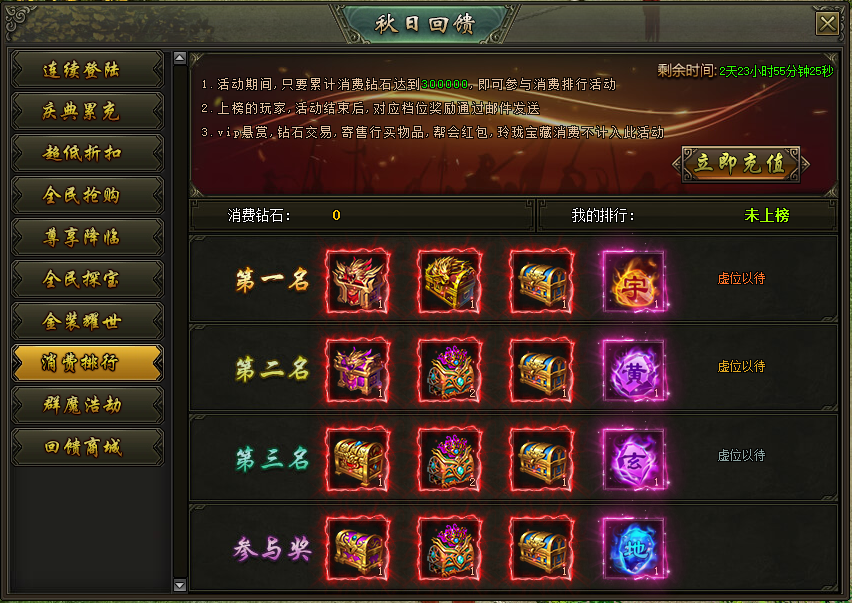Click the purple 玄 rune in third place row
Image resolution: width=852 pixels, height=603 pixels.
click(x=634, y=459)
